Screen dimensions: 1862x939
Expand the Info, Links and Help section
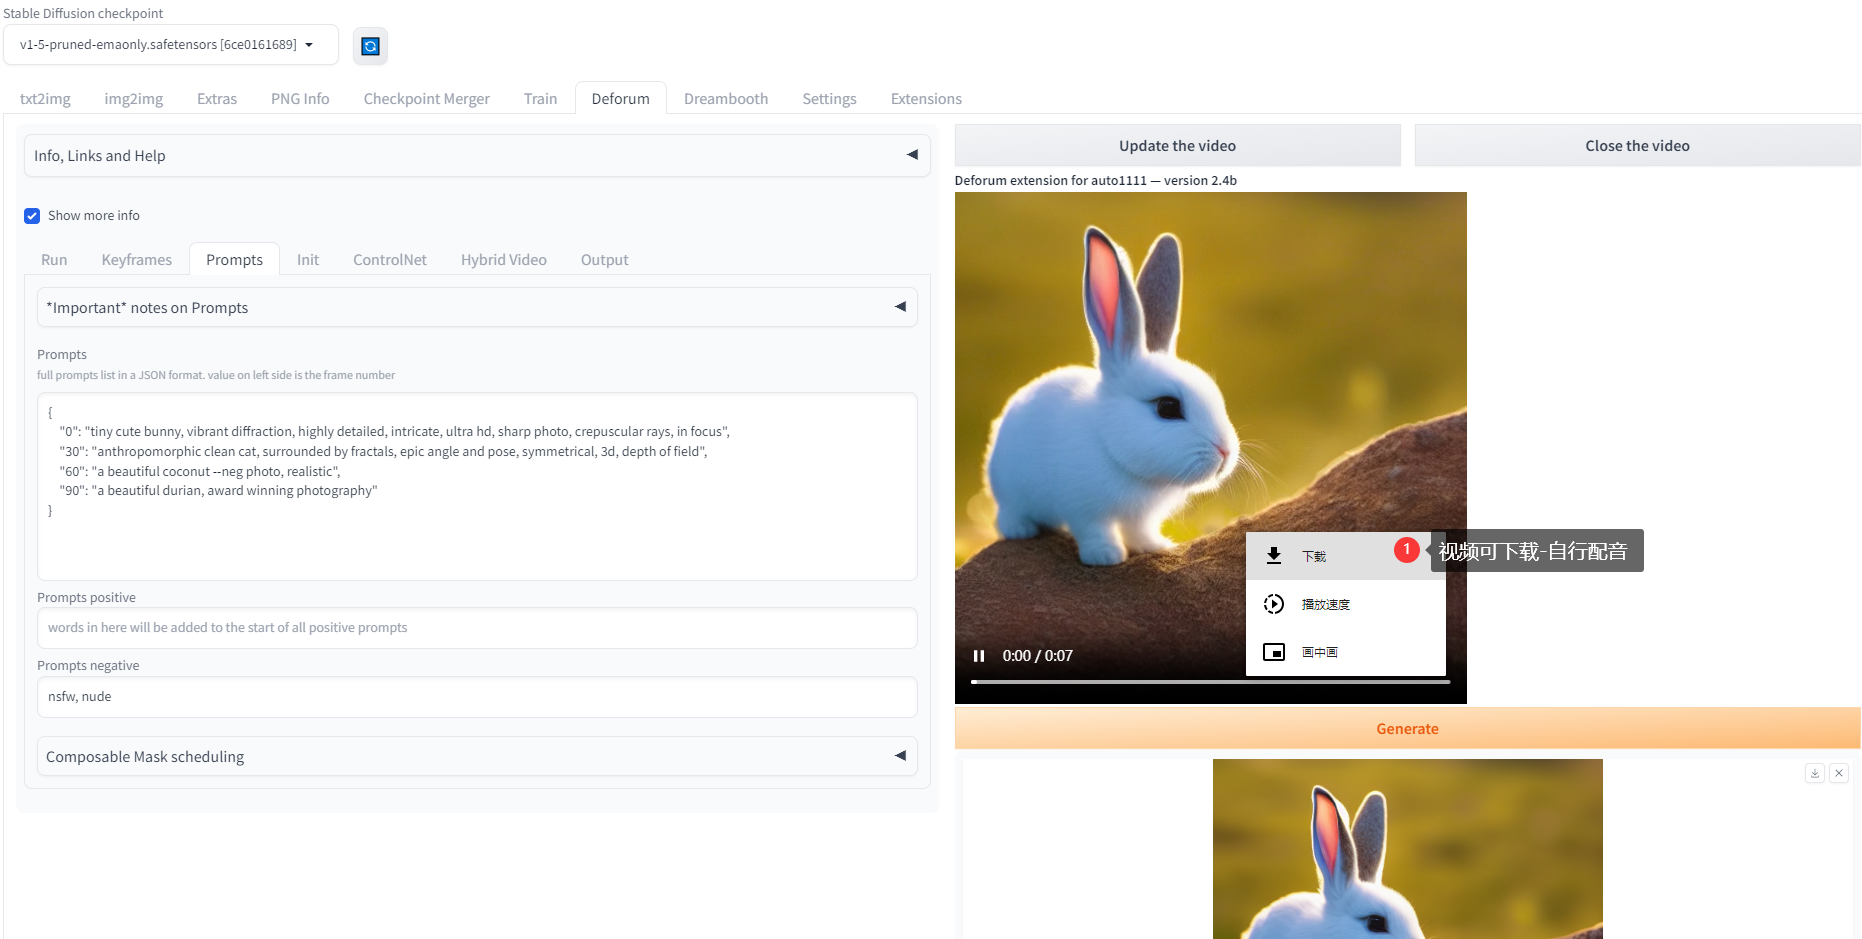click(477, 156)
